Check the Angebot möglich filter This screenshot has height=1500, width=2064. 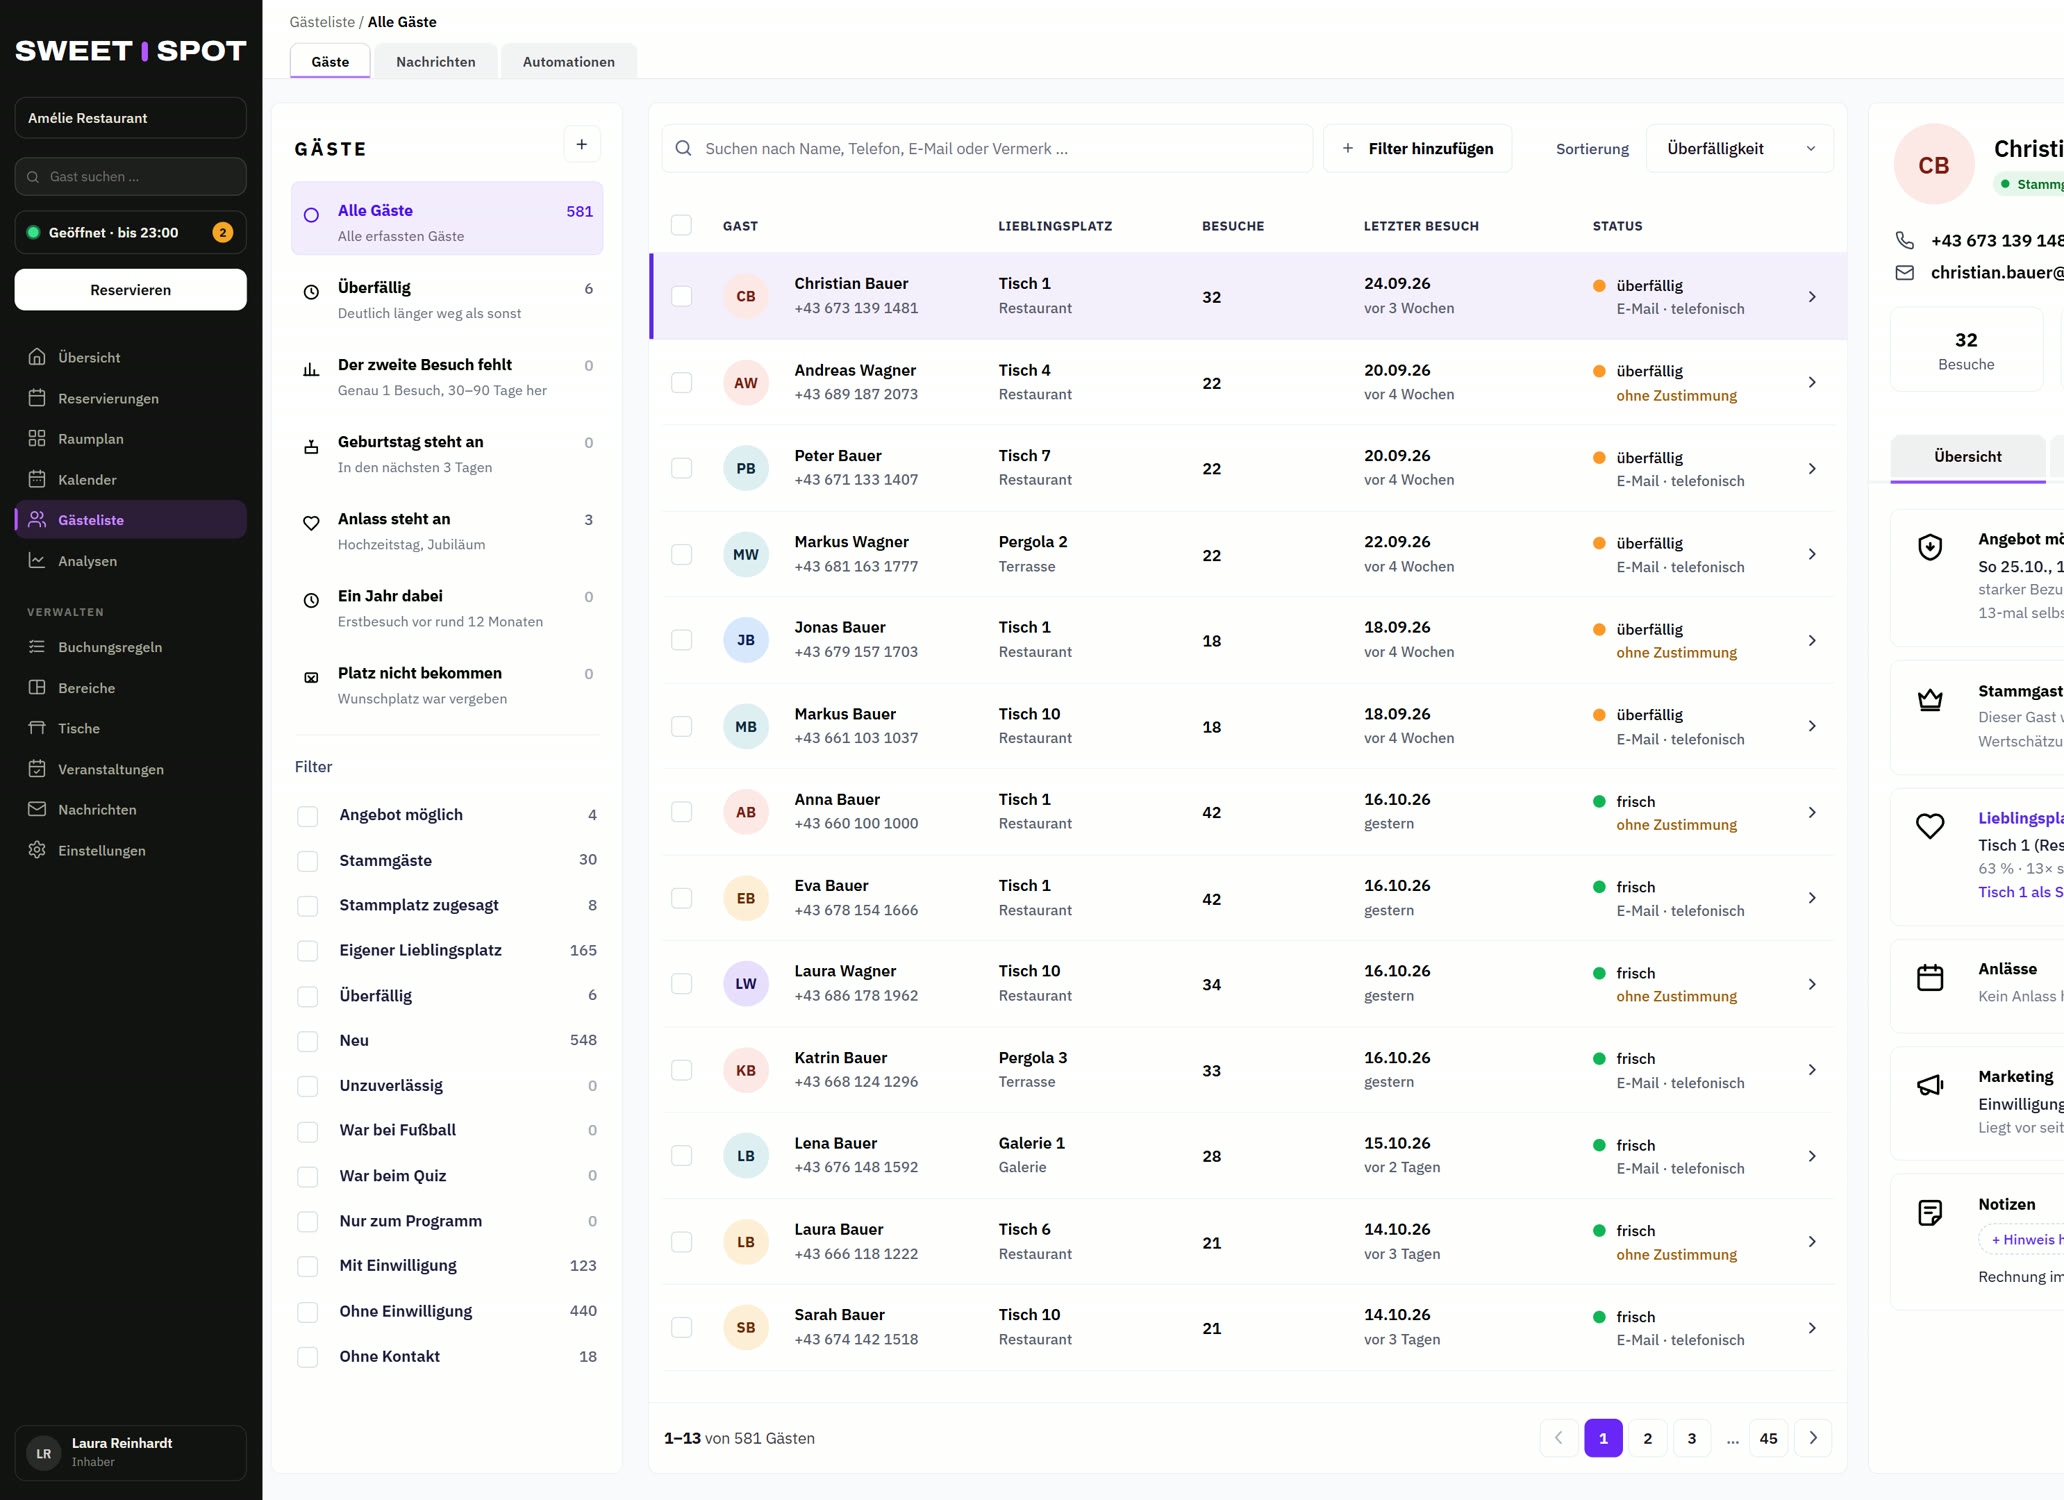[308, 816]
